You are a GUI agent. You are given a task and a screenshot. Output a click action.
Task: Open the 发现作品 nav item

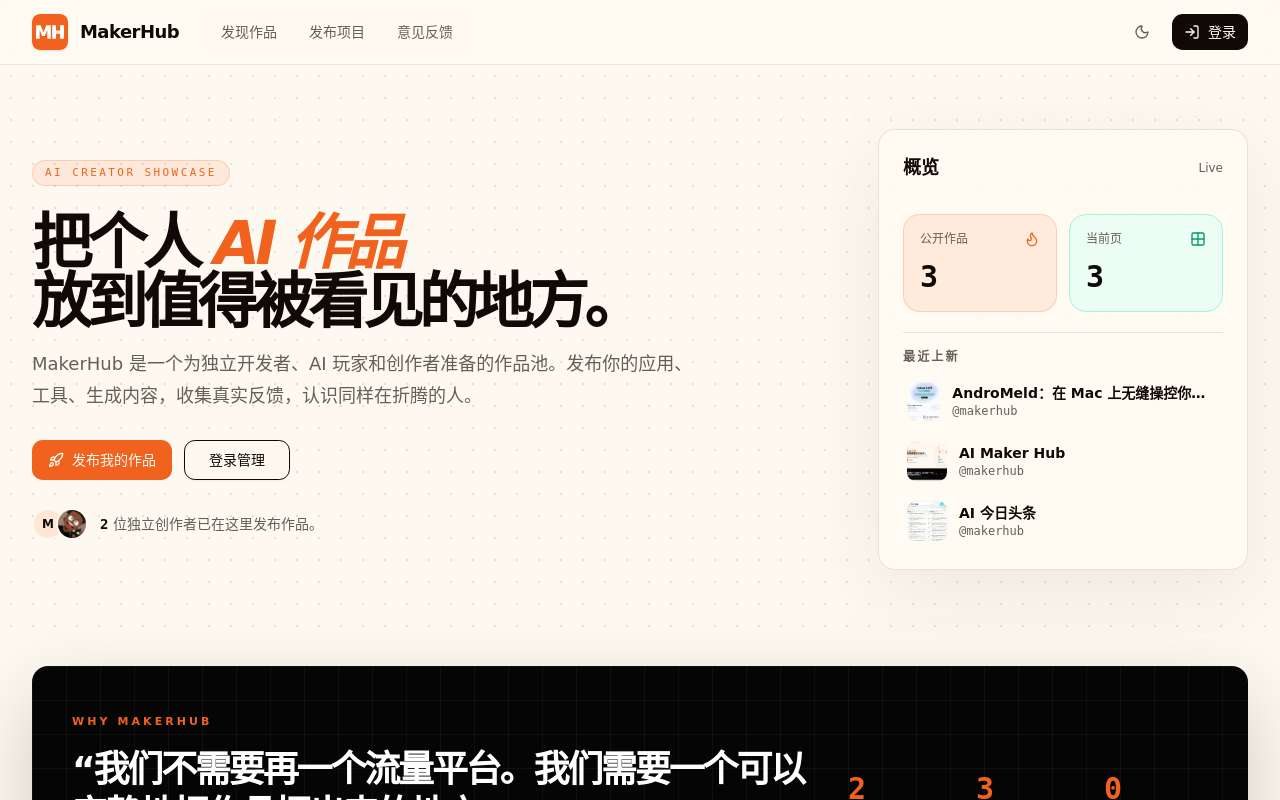(249, 32)
